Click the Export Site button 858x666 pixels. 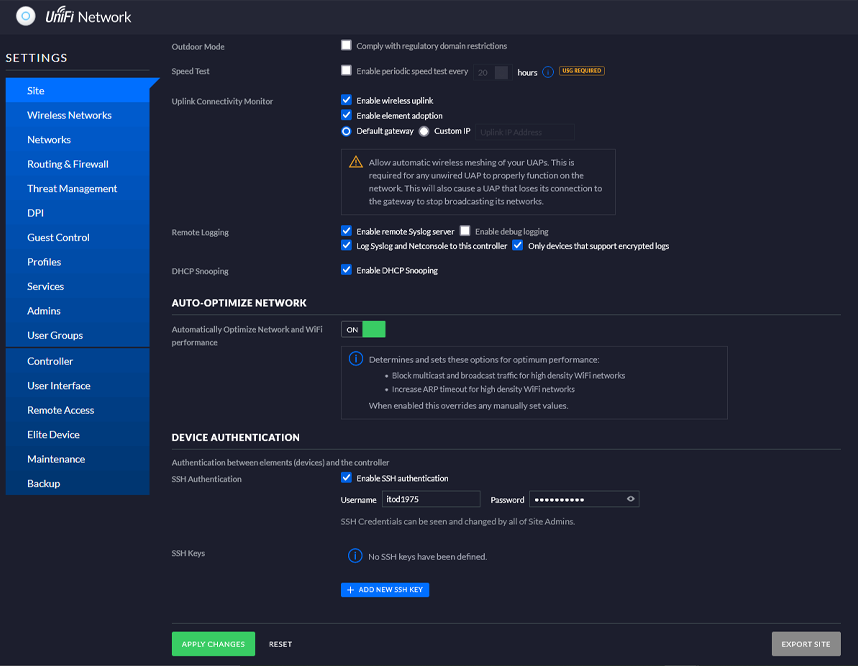[806, 644]
